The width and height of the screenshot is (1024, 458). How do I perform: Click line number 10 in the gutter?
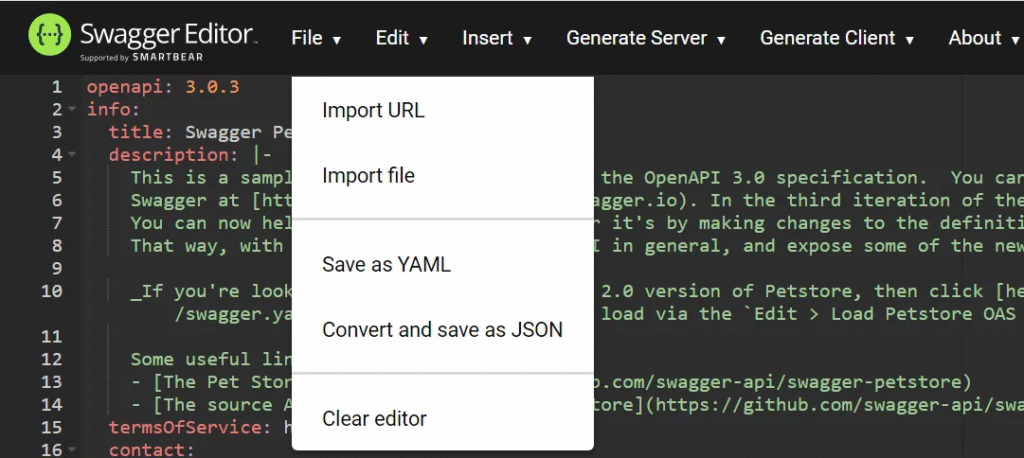click(52, 291)
